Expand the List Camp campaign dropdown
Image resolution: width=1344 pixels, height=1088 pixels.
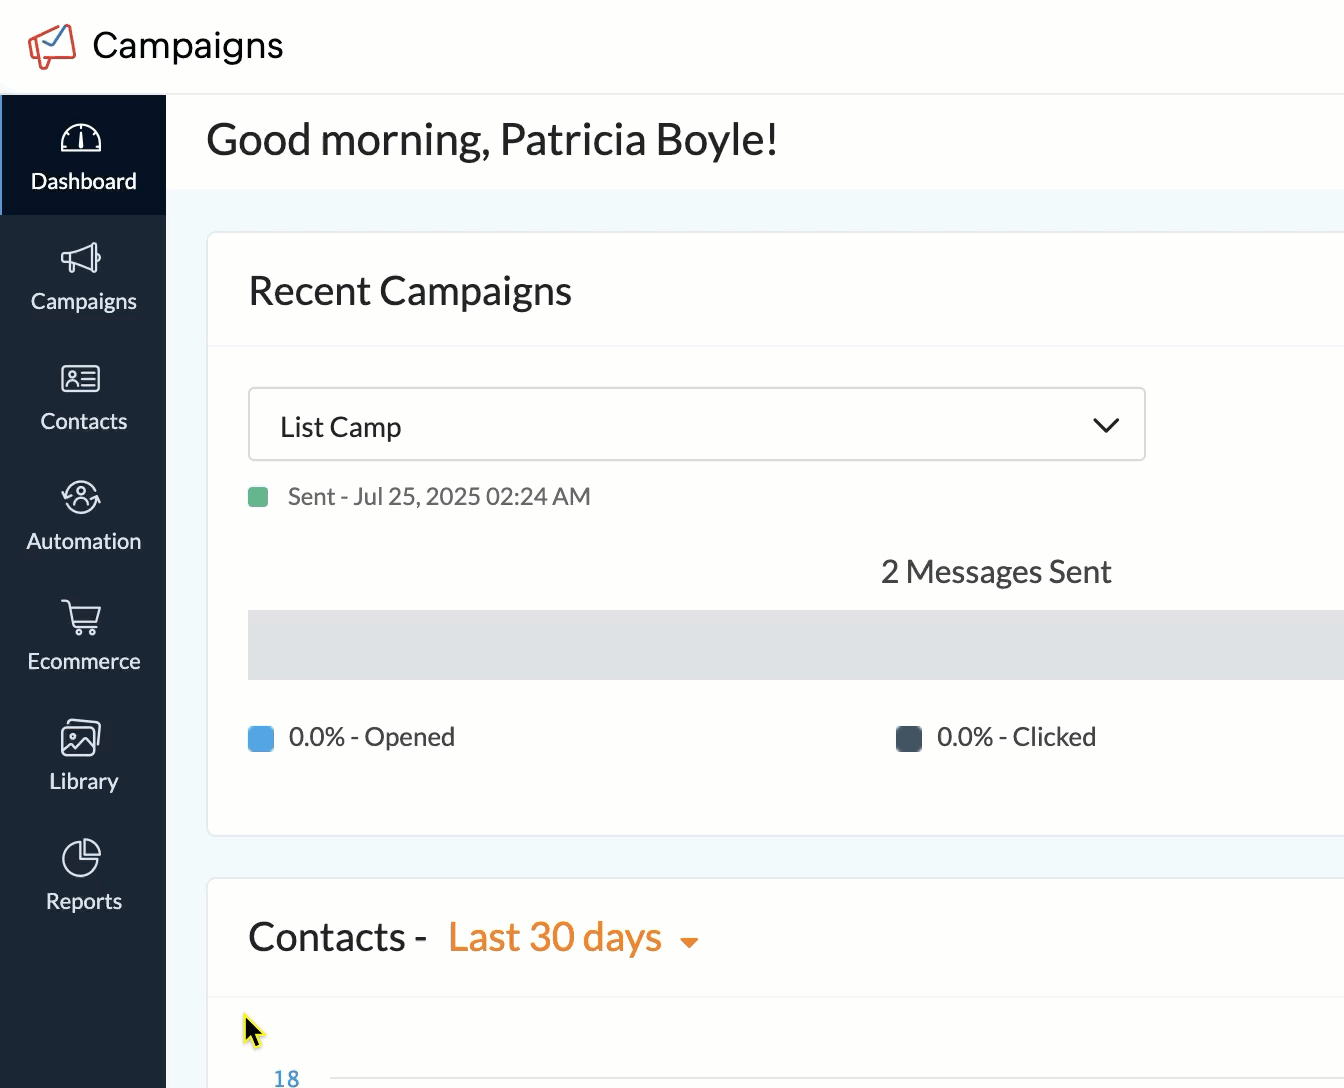(x=696, y=425)
